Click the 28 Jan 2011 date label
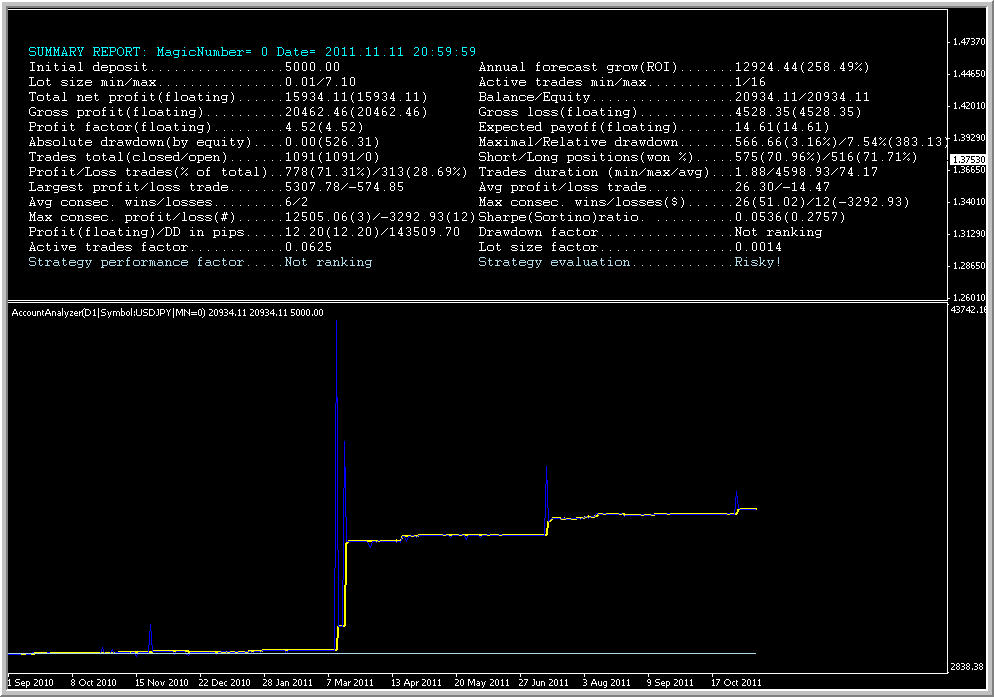This screenshot has height=697, width=994. point(288,683)
